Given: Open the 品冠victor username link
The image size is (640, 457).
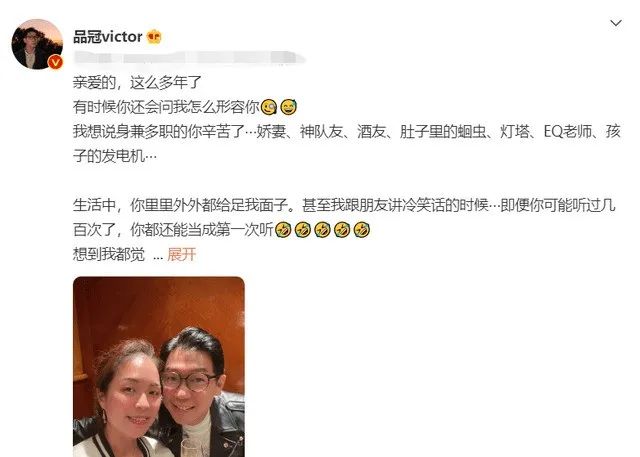Looking at the screenshot, I should 108,37.
